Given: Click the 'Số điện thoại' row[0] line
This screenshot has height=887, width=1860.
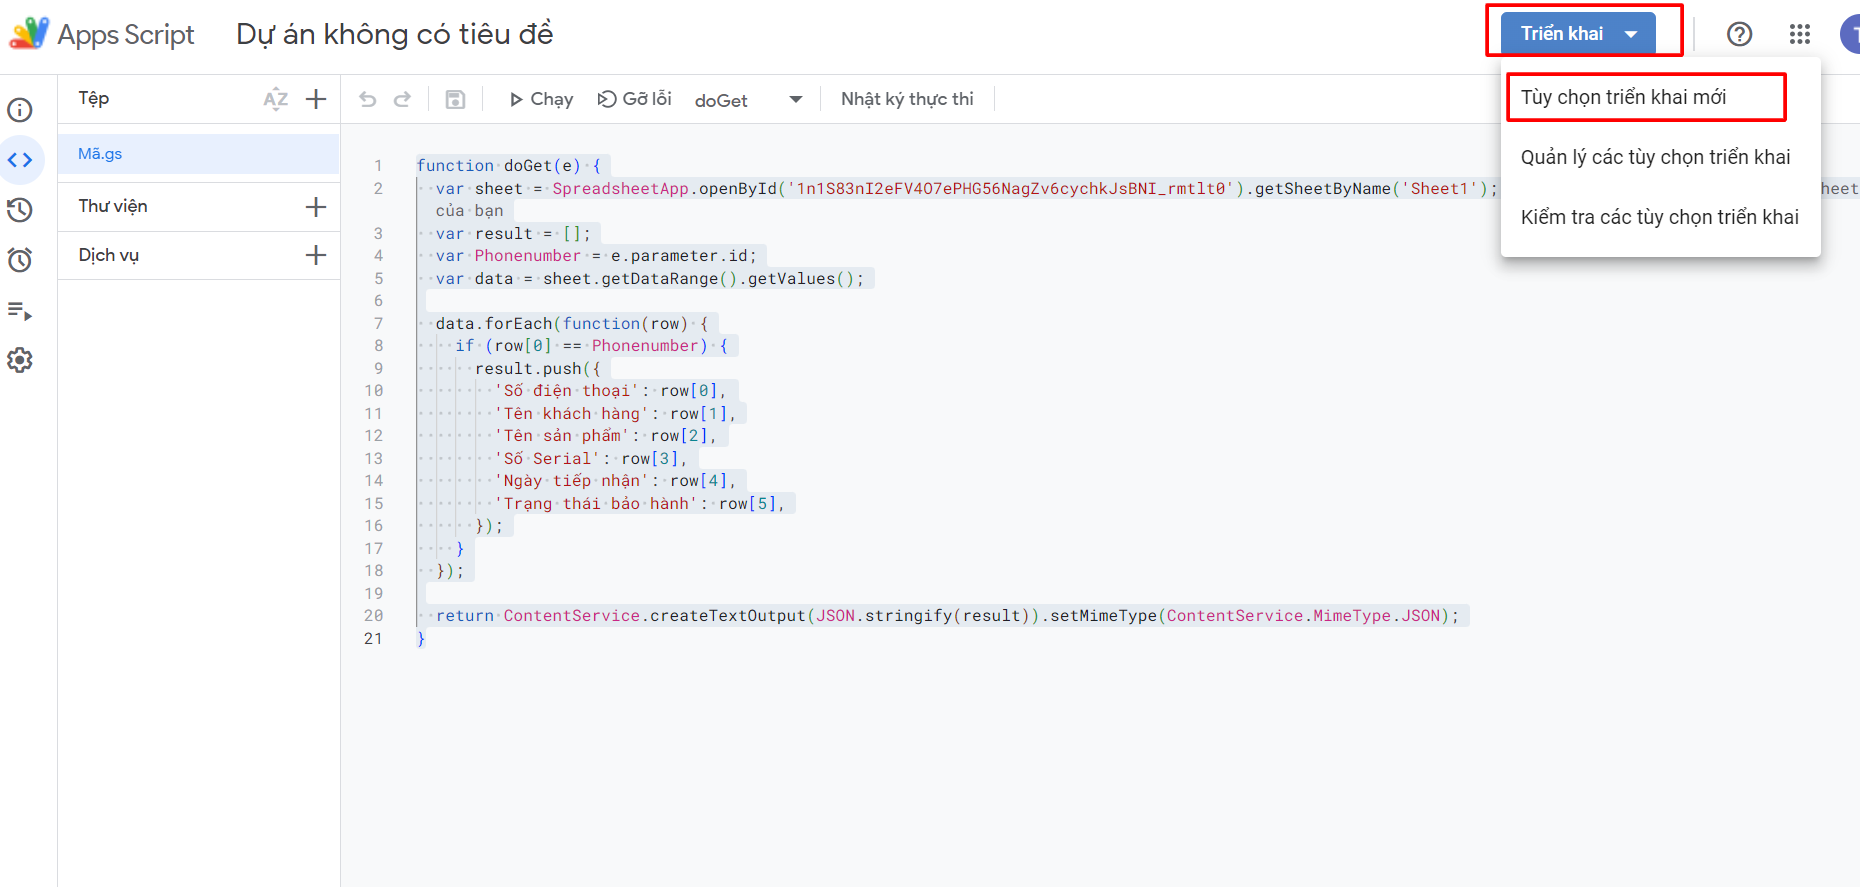Looking at the screenshot, I should coord(610,391).
